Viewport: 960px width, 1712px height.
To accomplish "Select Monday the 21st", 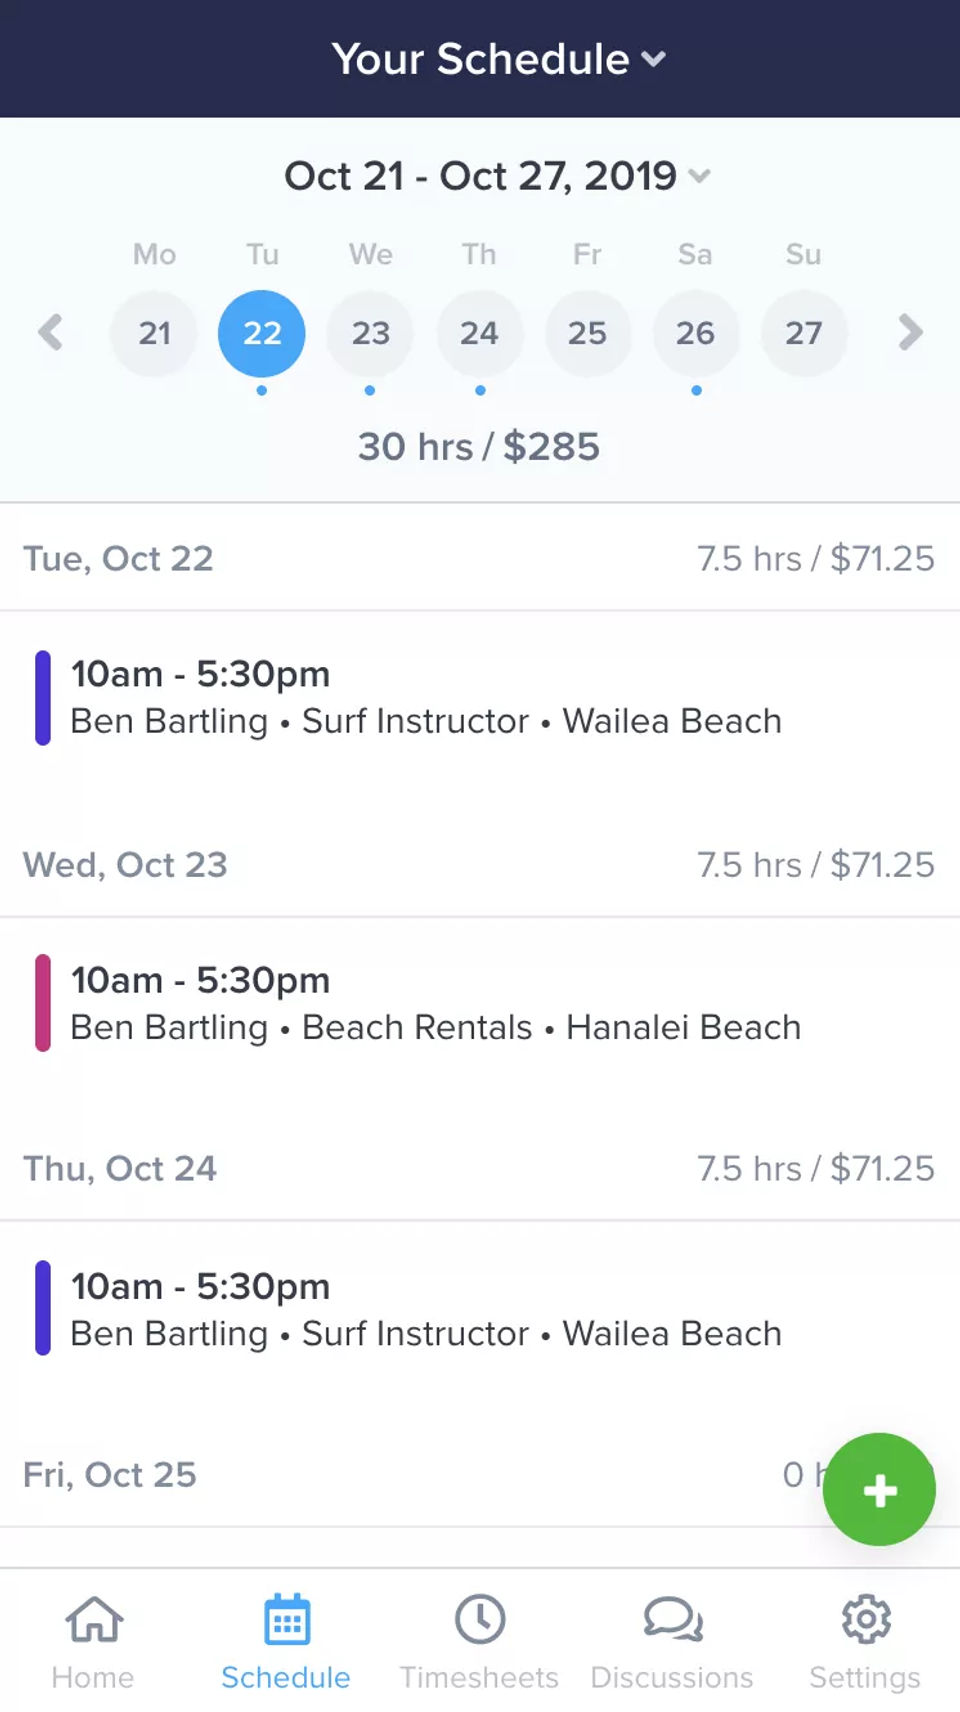I will click(154, 333).
